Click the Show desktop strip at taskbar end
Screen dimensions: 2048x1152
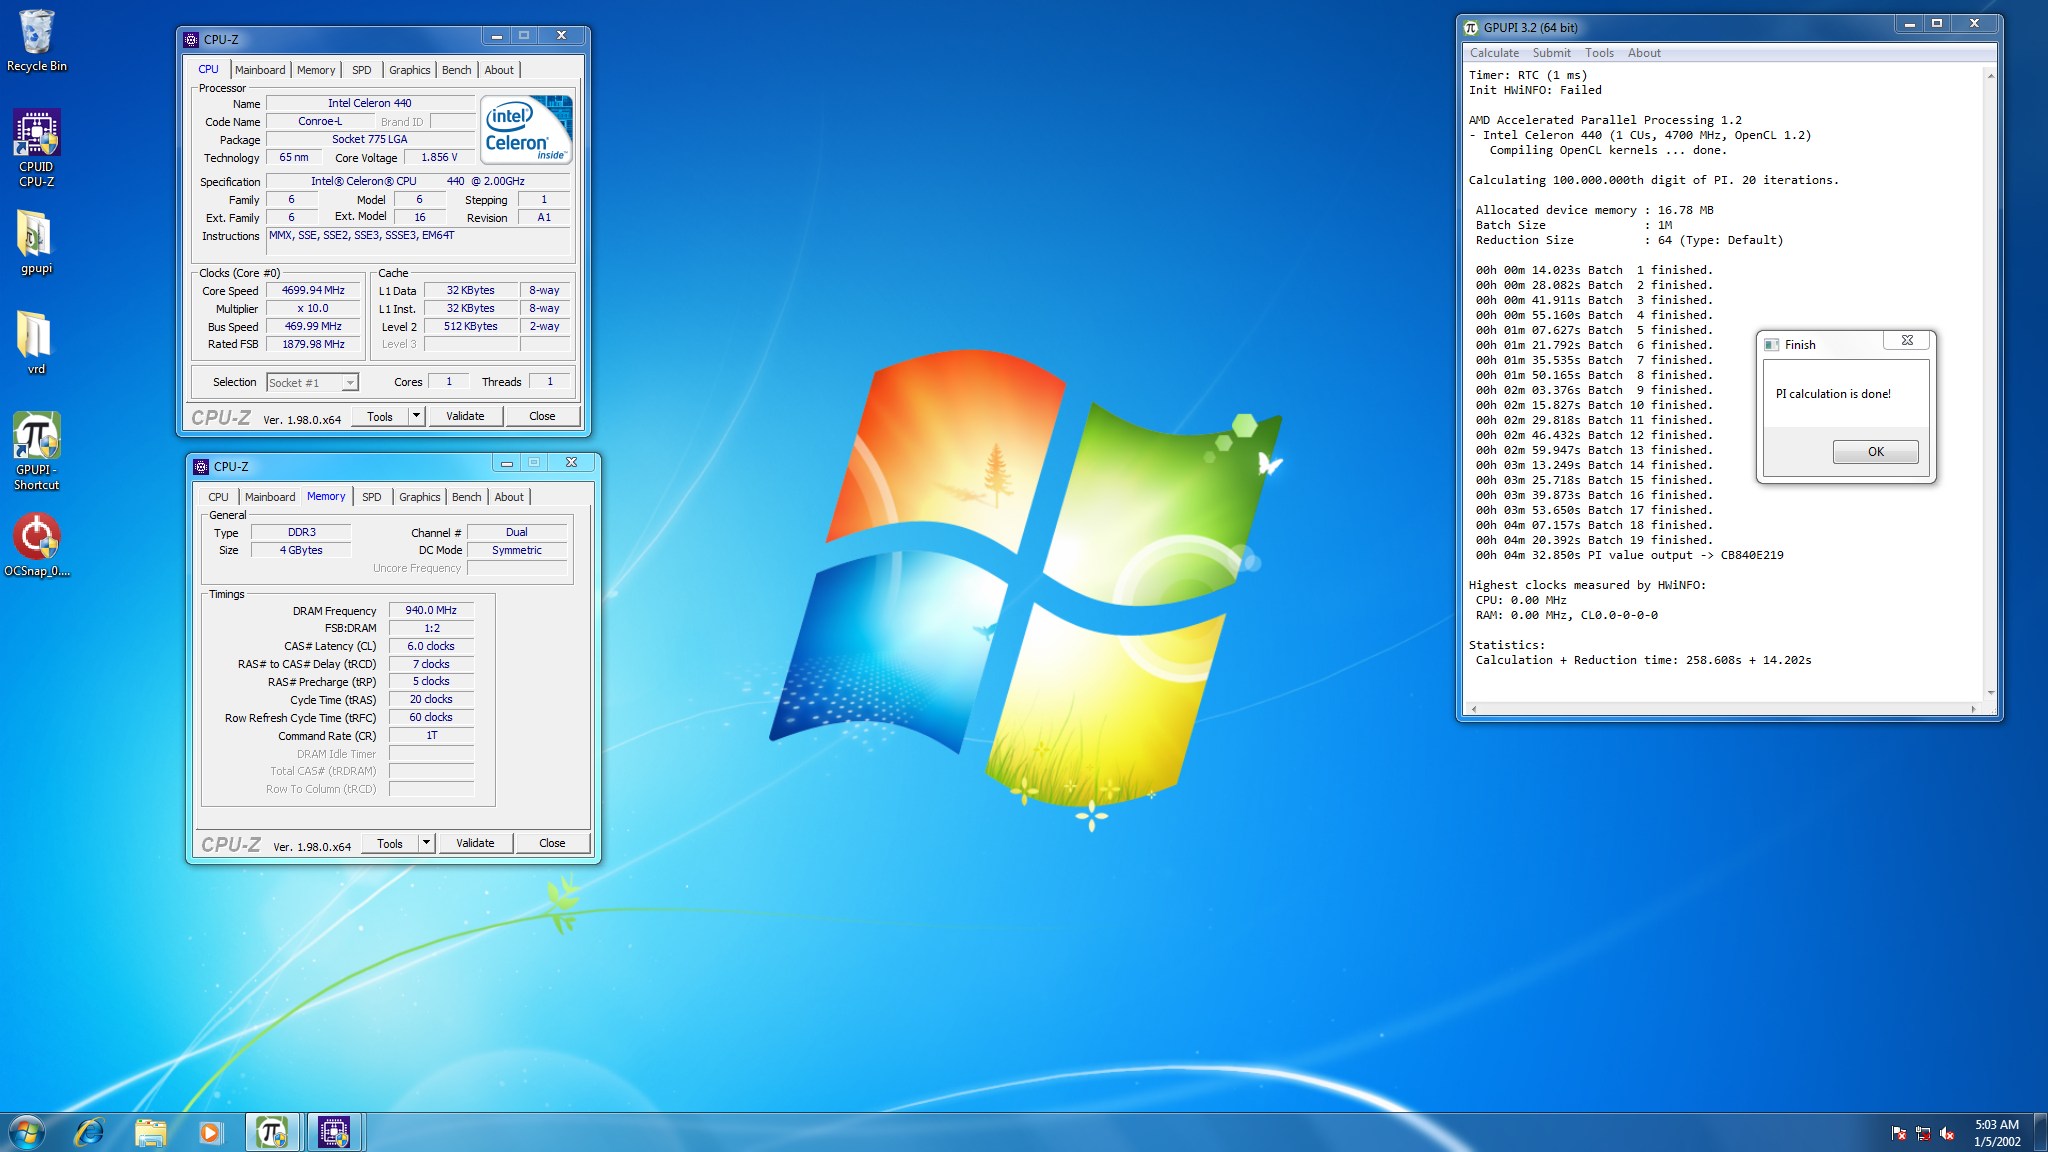(x=2040, y=1133)
